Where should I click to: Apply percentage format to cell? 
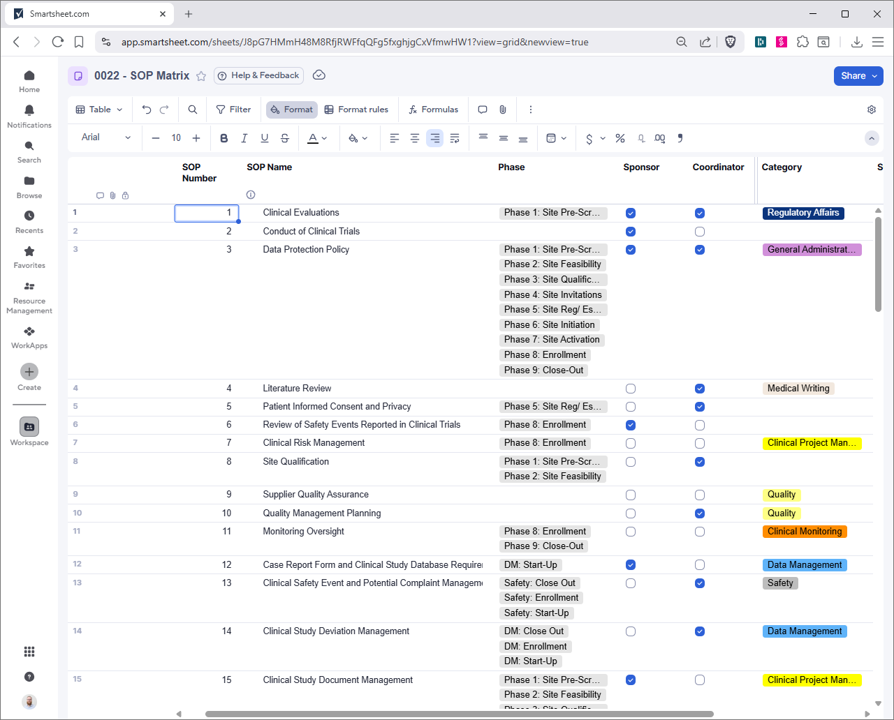(x=620, y=138)
